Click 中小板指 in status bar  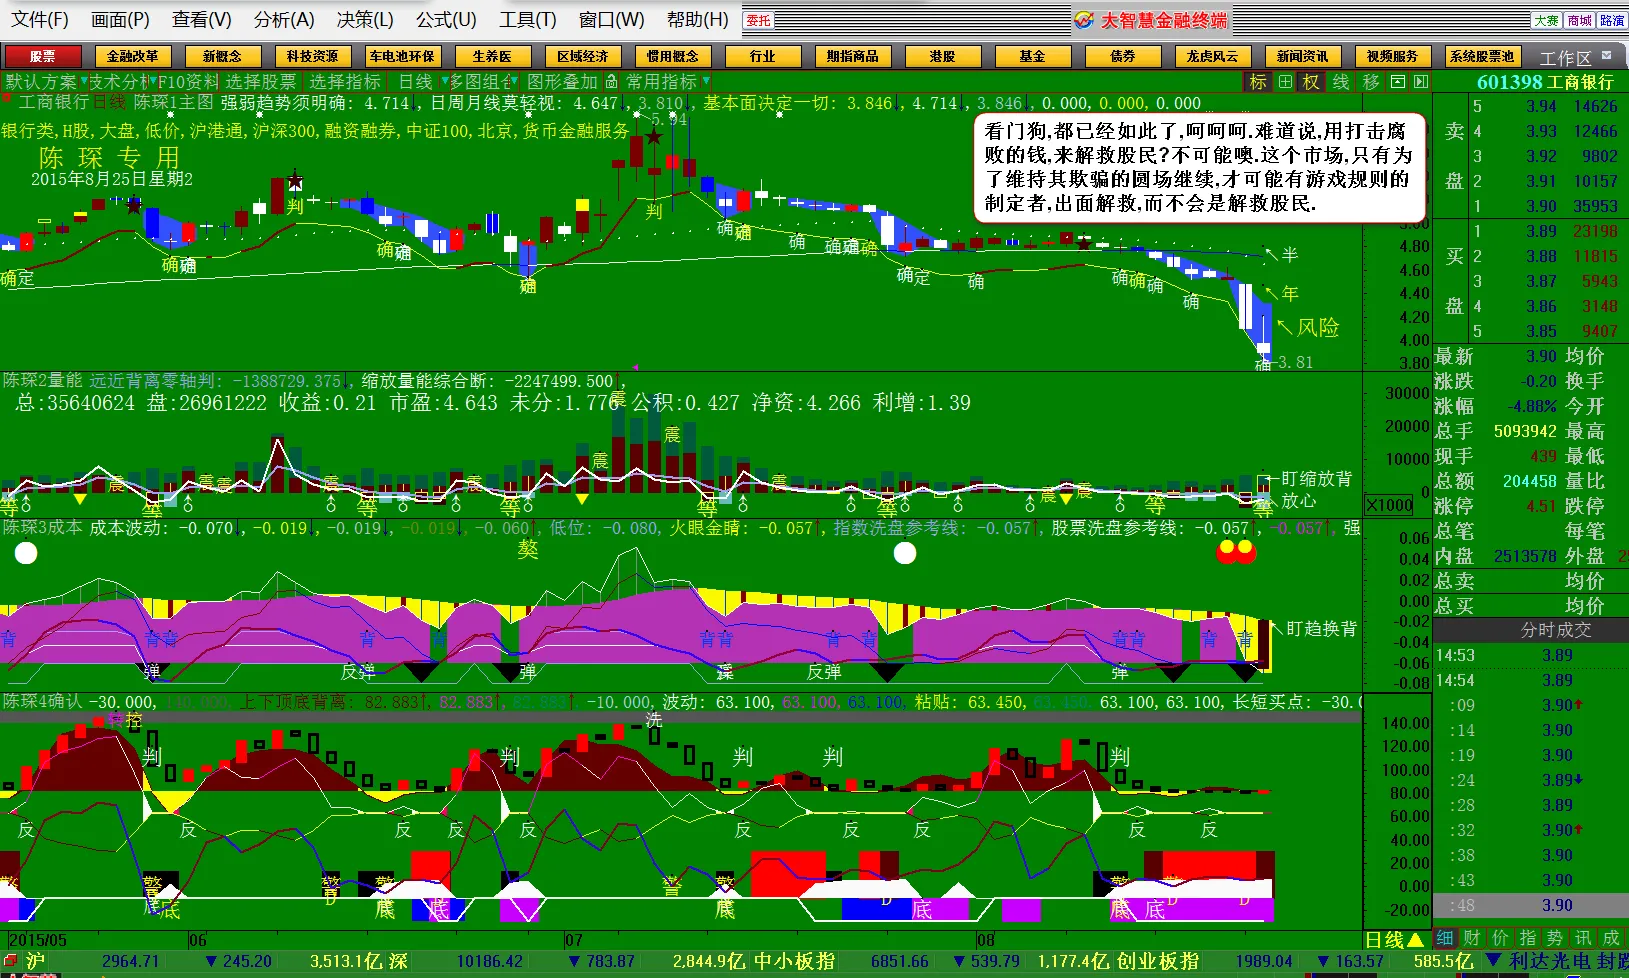pyautogui.click(x=794, y=961)
